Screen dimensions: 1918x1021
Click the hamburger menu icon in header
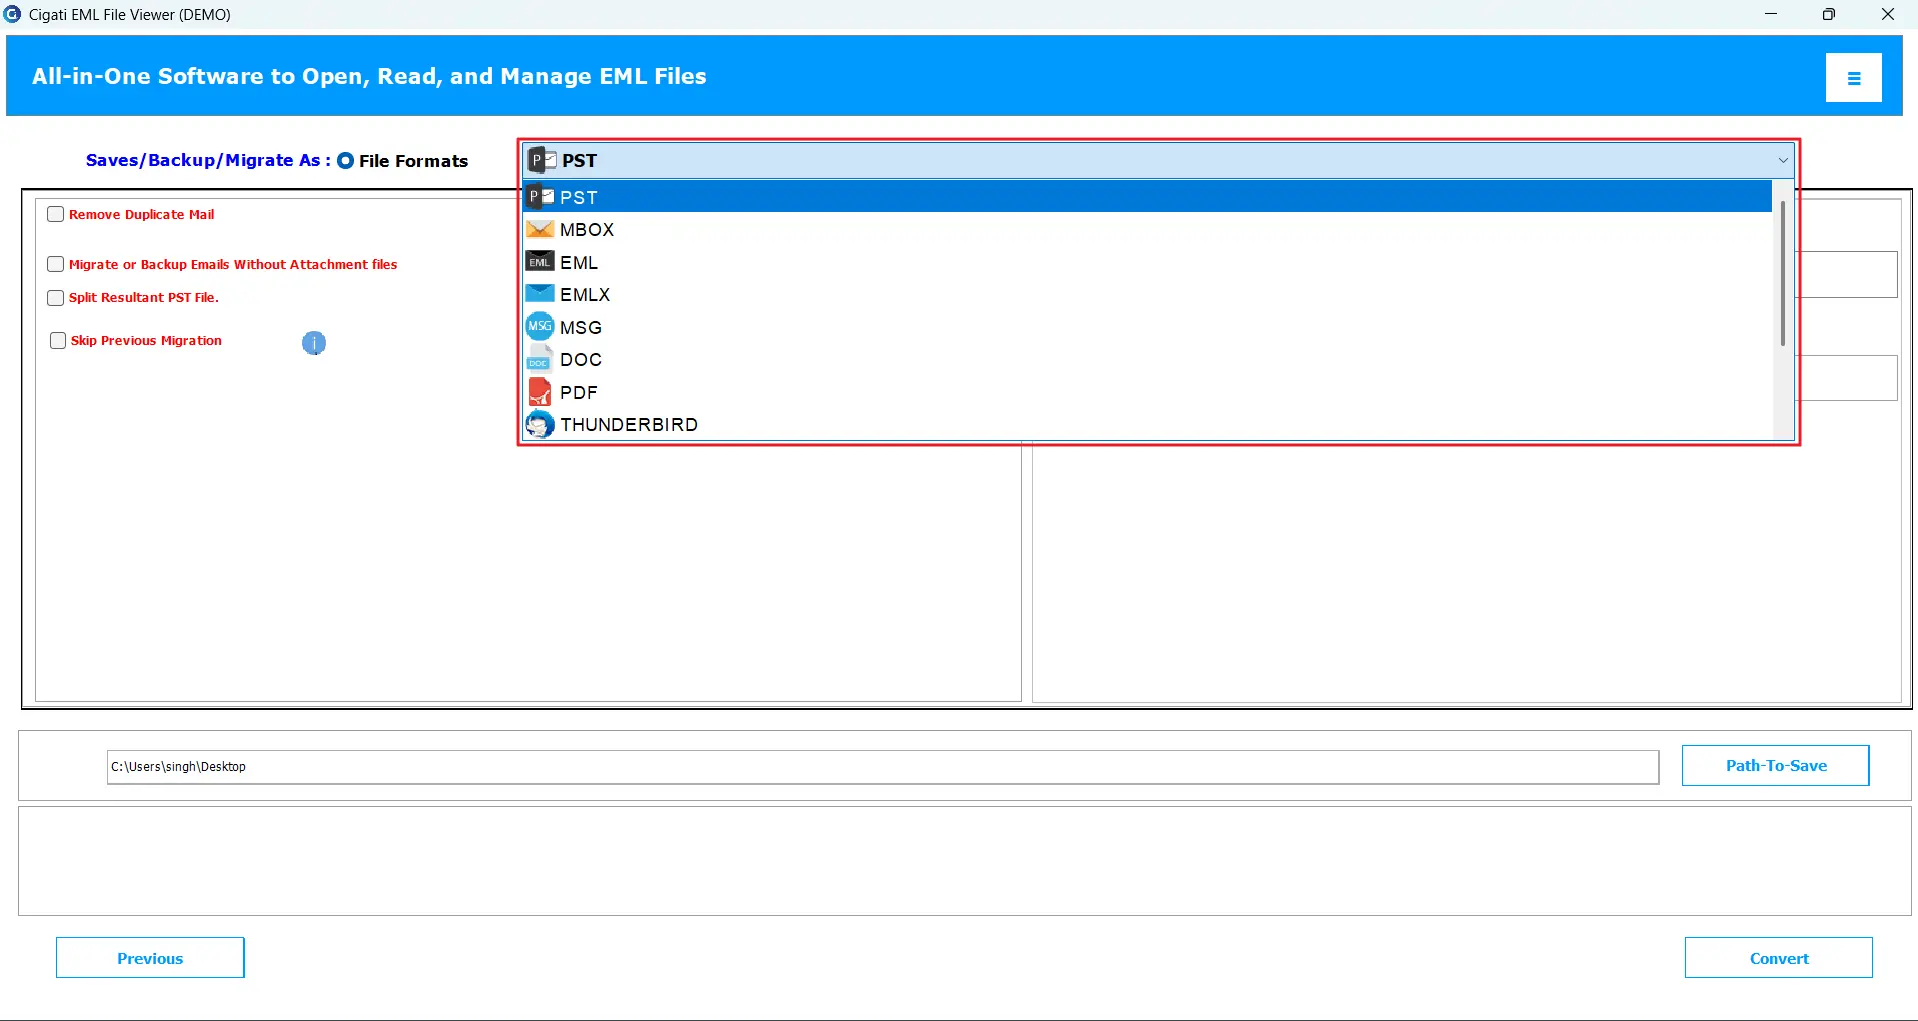pyautogui.click(x=1853, y=78)
